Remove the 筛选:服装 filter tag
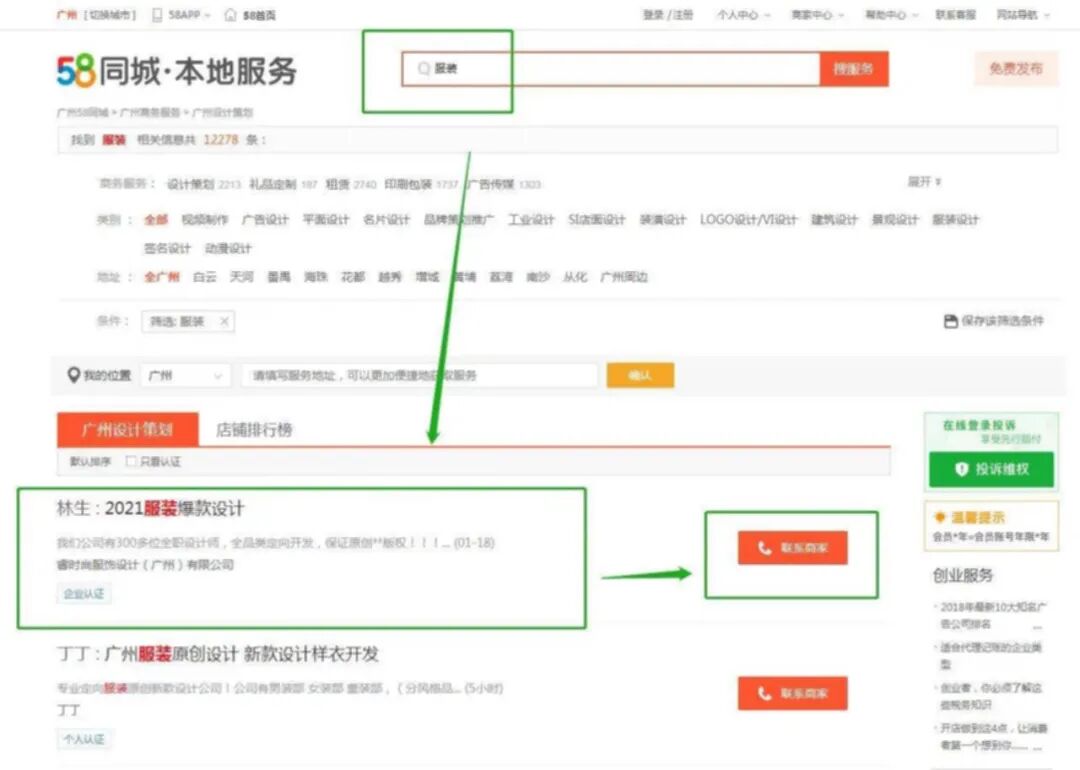Screen dimensions: 1080x770 pyautogui.click(x=226, y=322)
